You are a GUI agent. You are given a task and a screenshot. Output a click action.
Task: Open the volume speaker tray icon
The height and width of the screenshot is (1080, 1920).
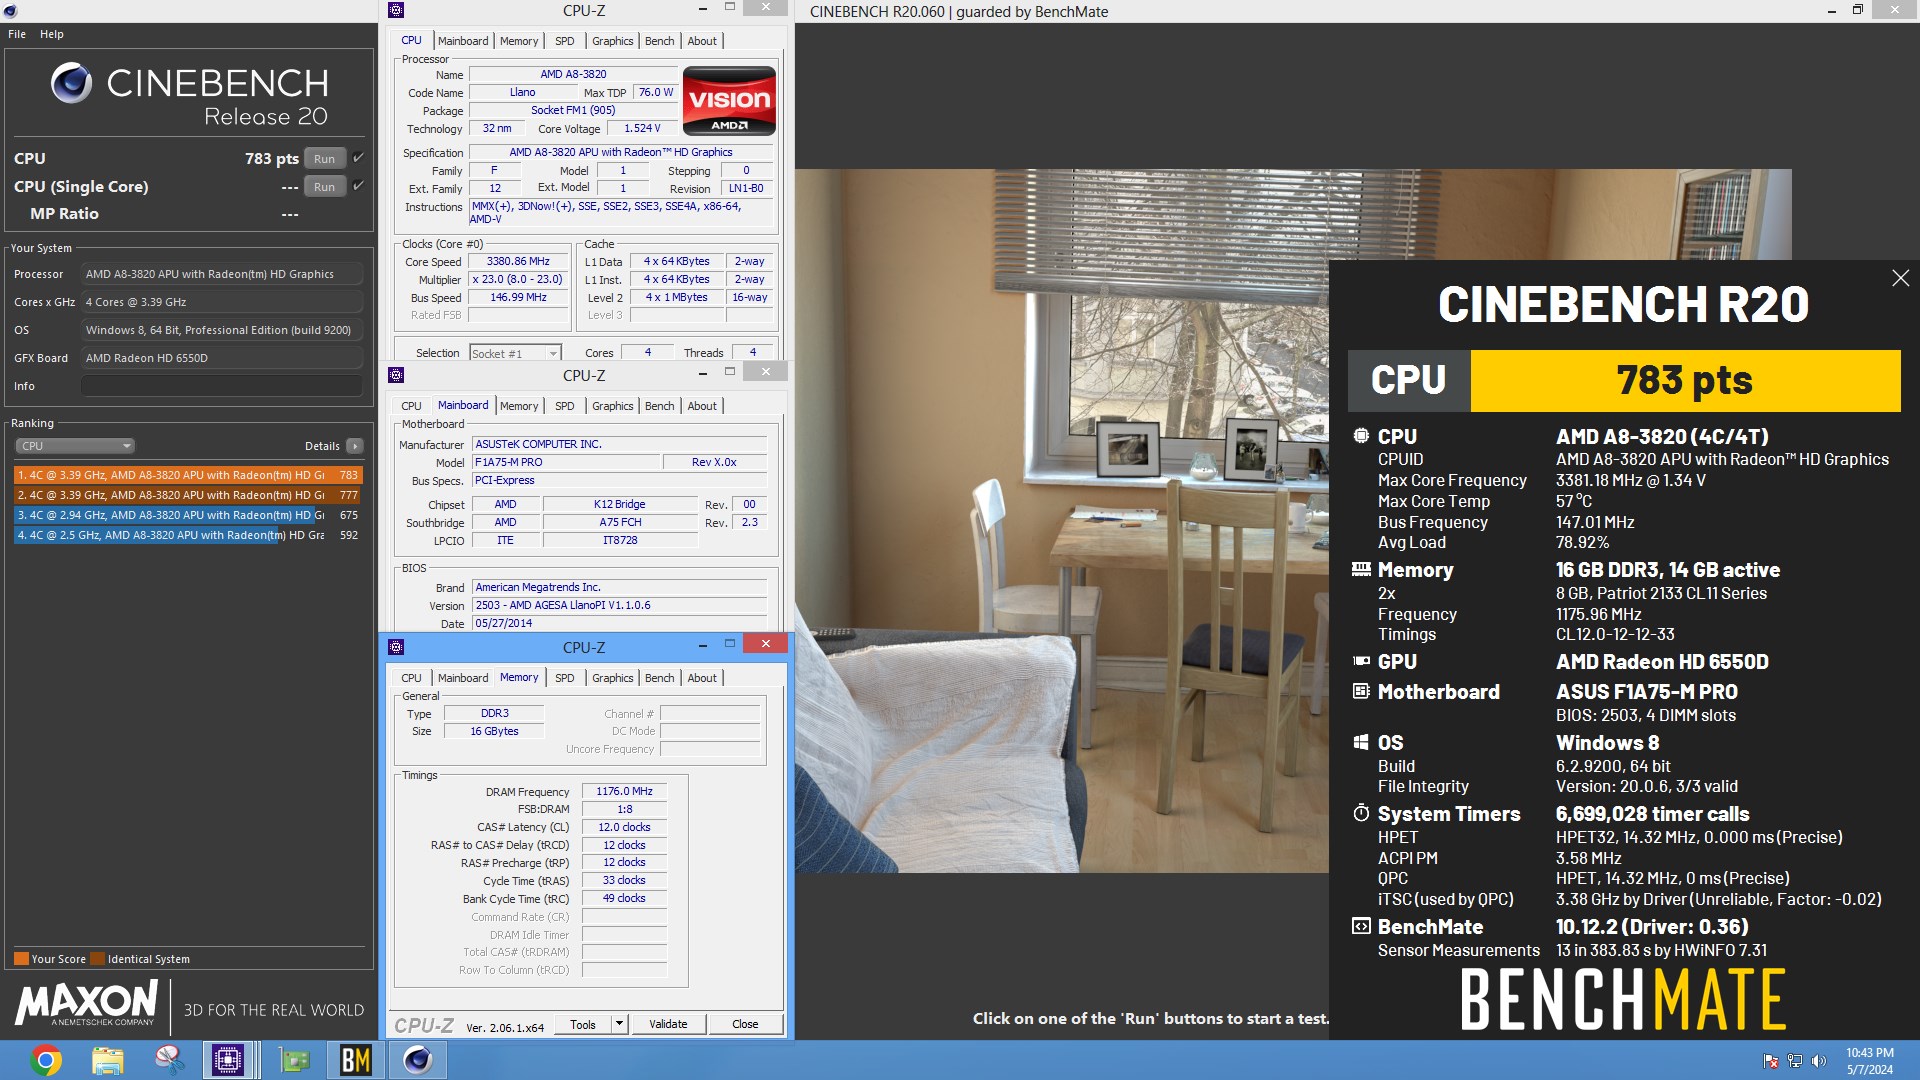click(1819, 1060)
